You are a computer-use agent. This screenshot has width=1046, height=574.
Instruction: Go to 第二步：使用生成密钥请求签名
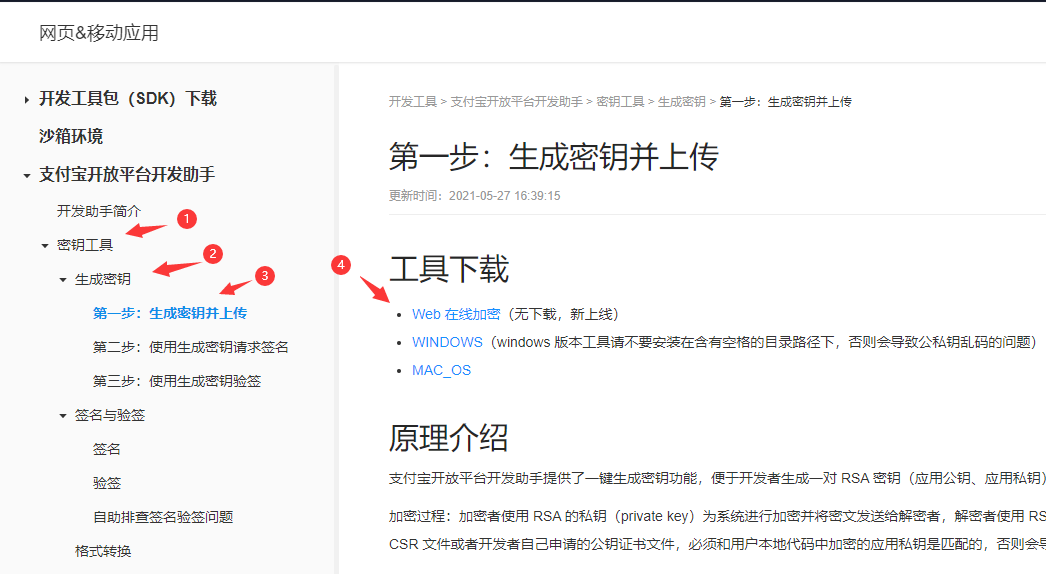[190, 347]
